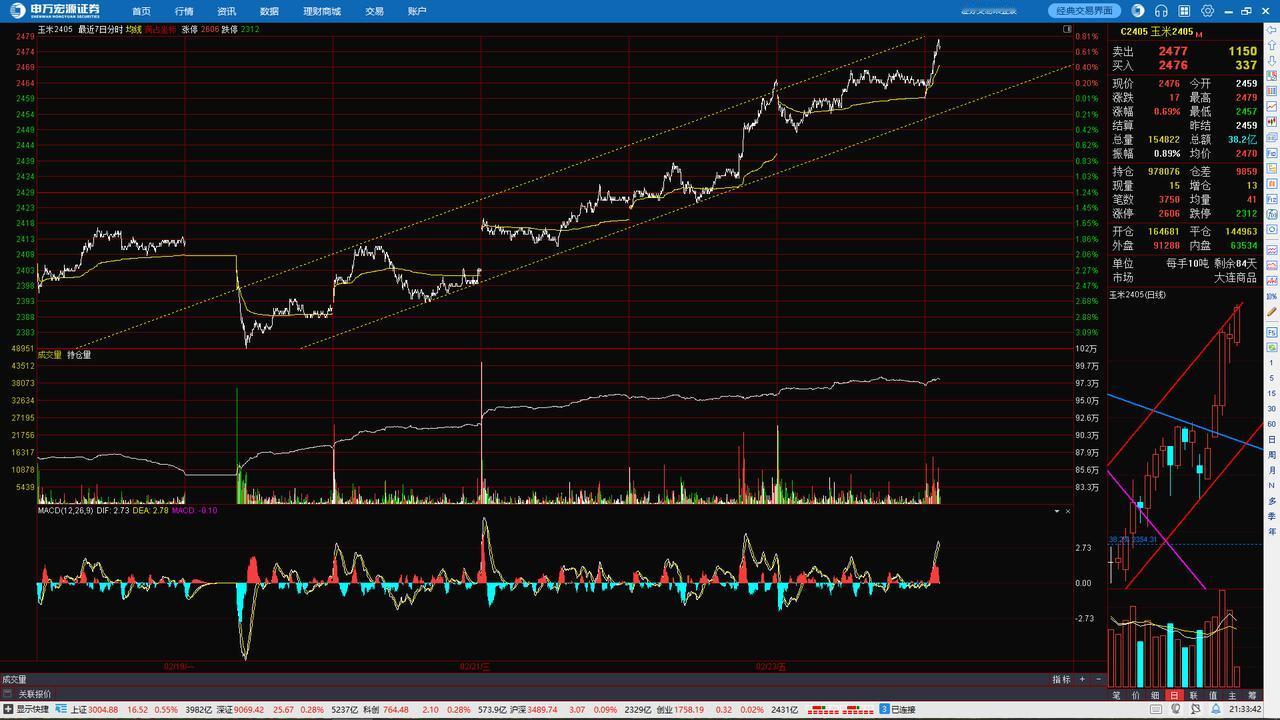Open the settings gear in title bar
1280x720 pixels.
coord(1208,11)
